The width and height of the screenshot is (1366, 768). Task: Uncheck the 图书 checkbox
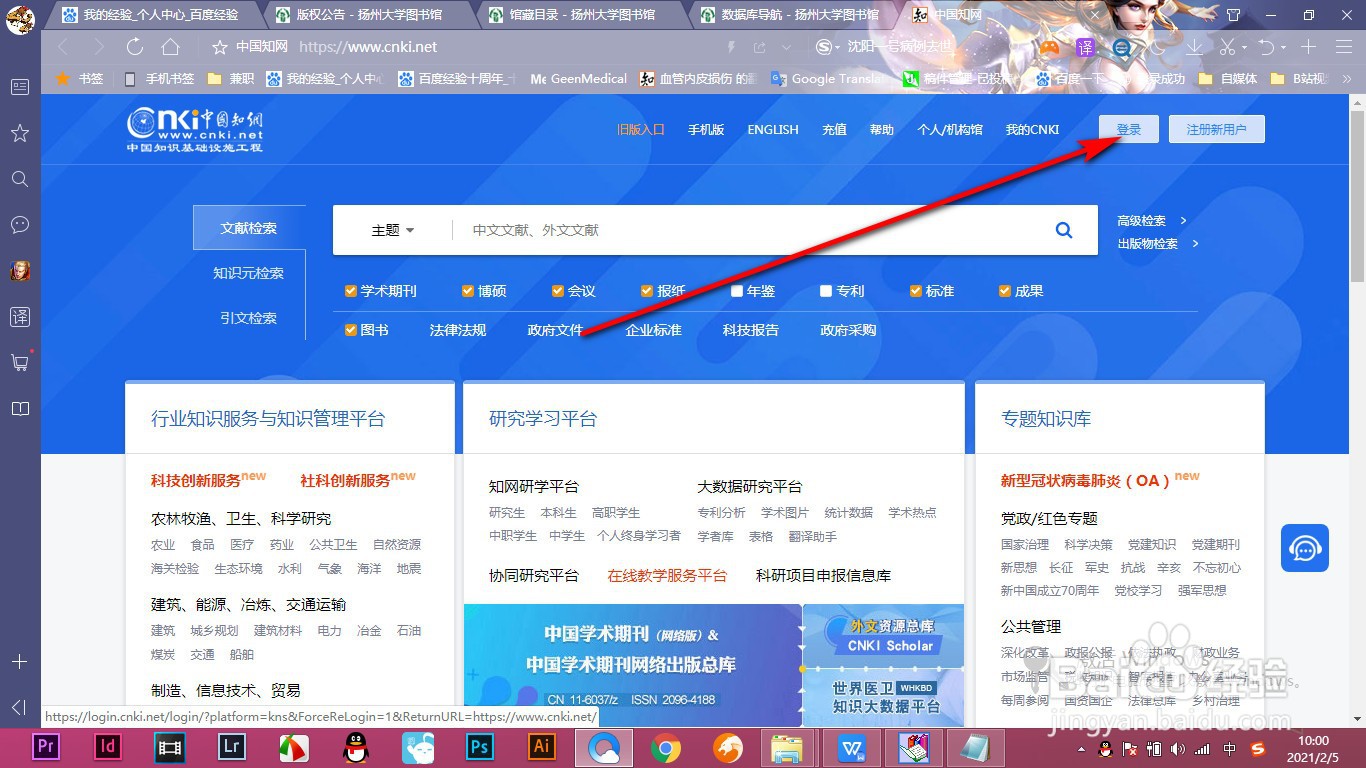coord(351,330)
